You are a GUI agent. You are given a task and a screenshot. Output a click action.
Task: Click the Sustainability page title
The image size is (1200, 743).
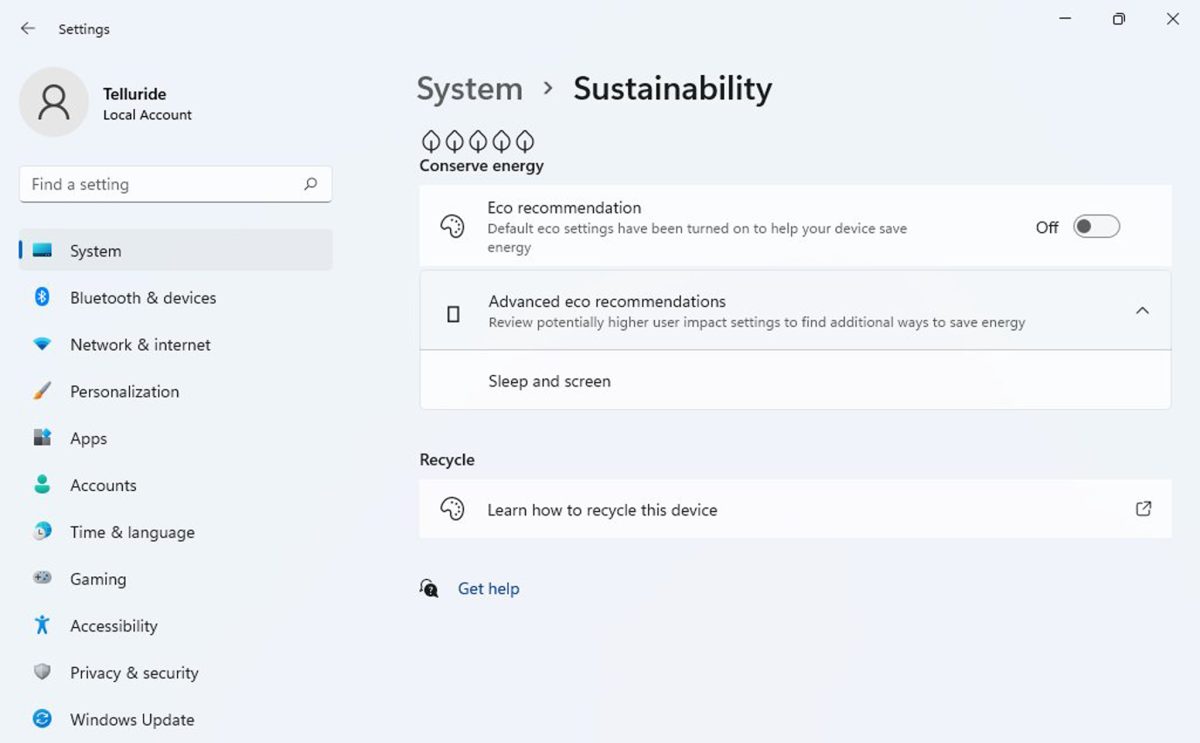672,88
